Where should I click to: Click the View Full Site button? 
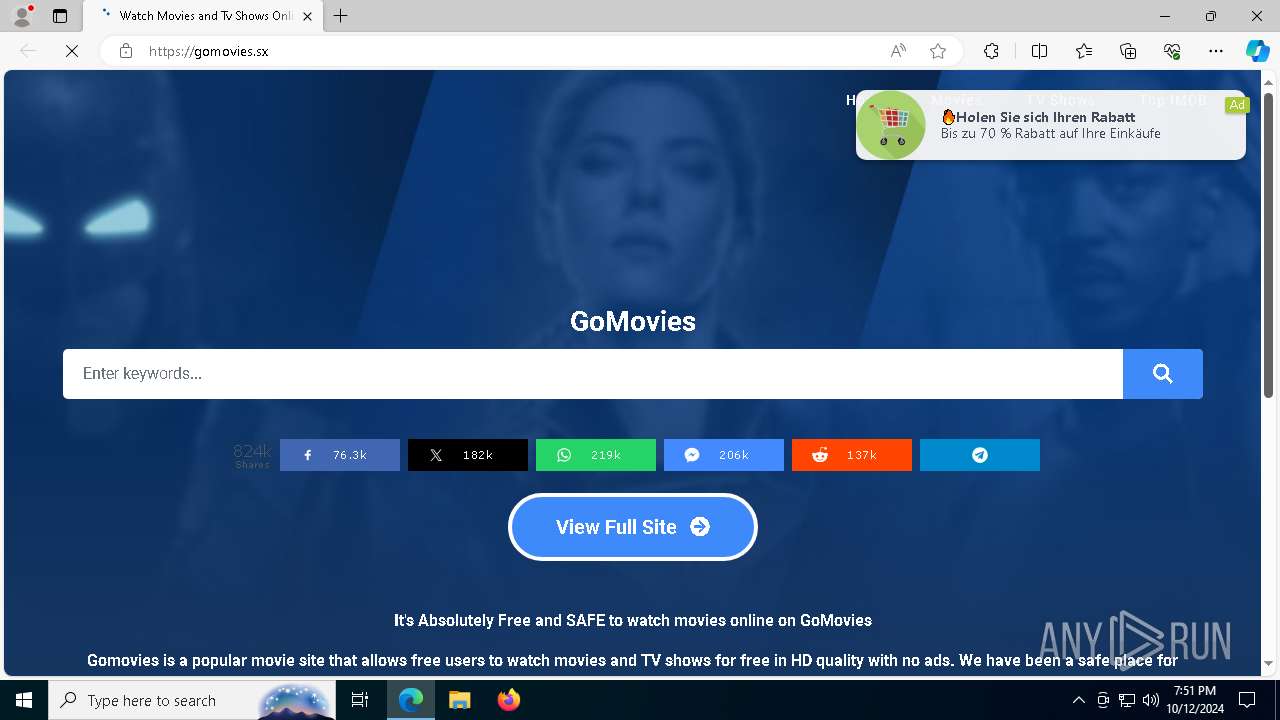pos(633,527)
